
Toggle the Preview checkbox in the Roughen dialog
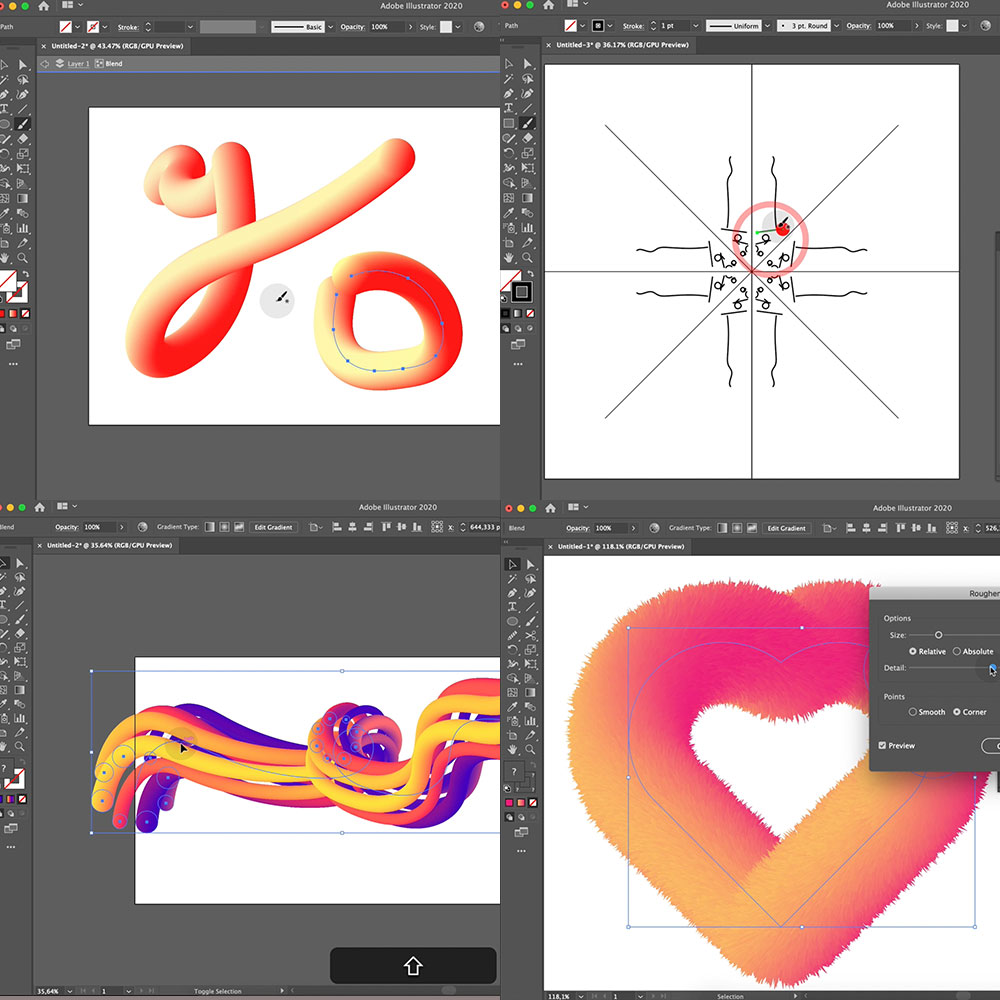tap(882, 745)
